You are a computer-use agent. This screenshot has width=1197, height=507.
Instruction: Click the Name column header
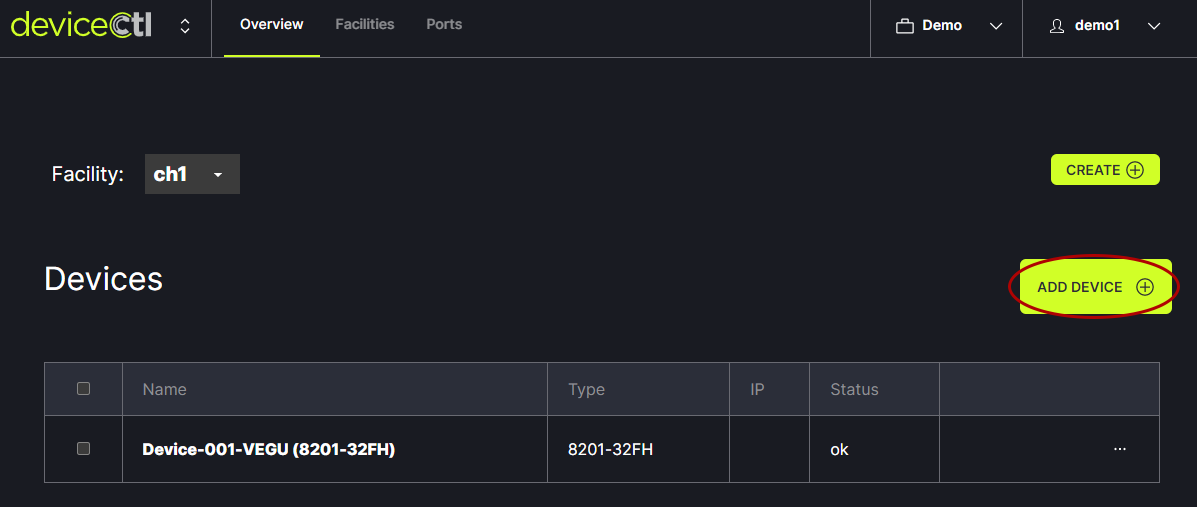click(x=165, y=389)
